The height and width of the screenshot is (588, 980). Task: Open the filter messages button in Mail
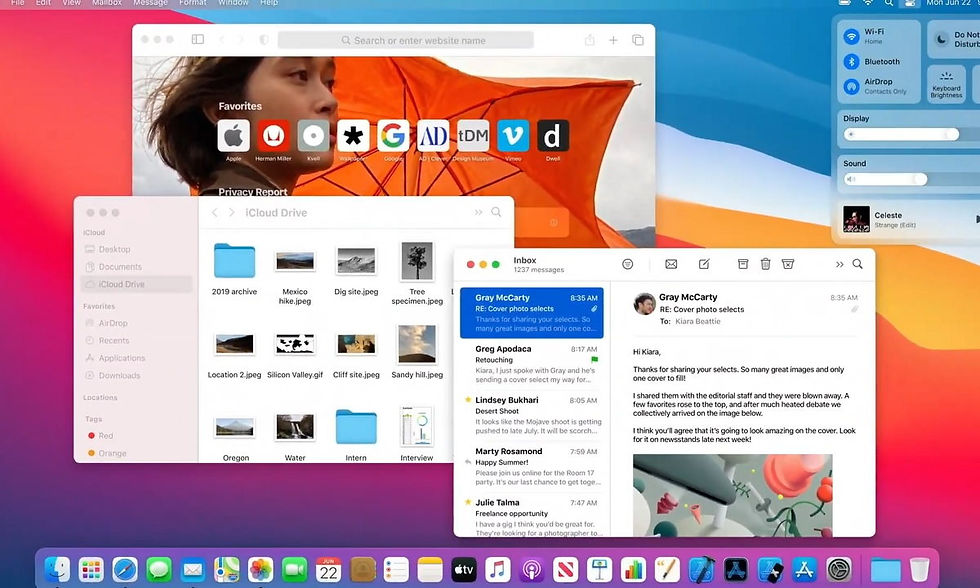[x=628, y=264]
